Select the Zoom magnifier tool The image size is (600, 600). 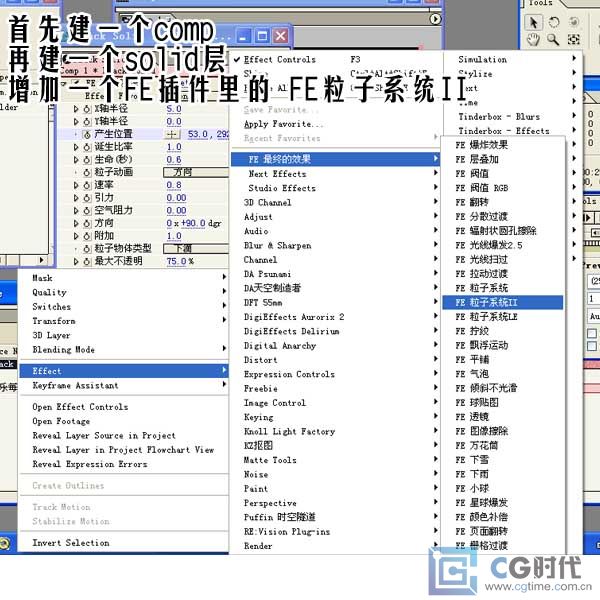(553, 39)
